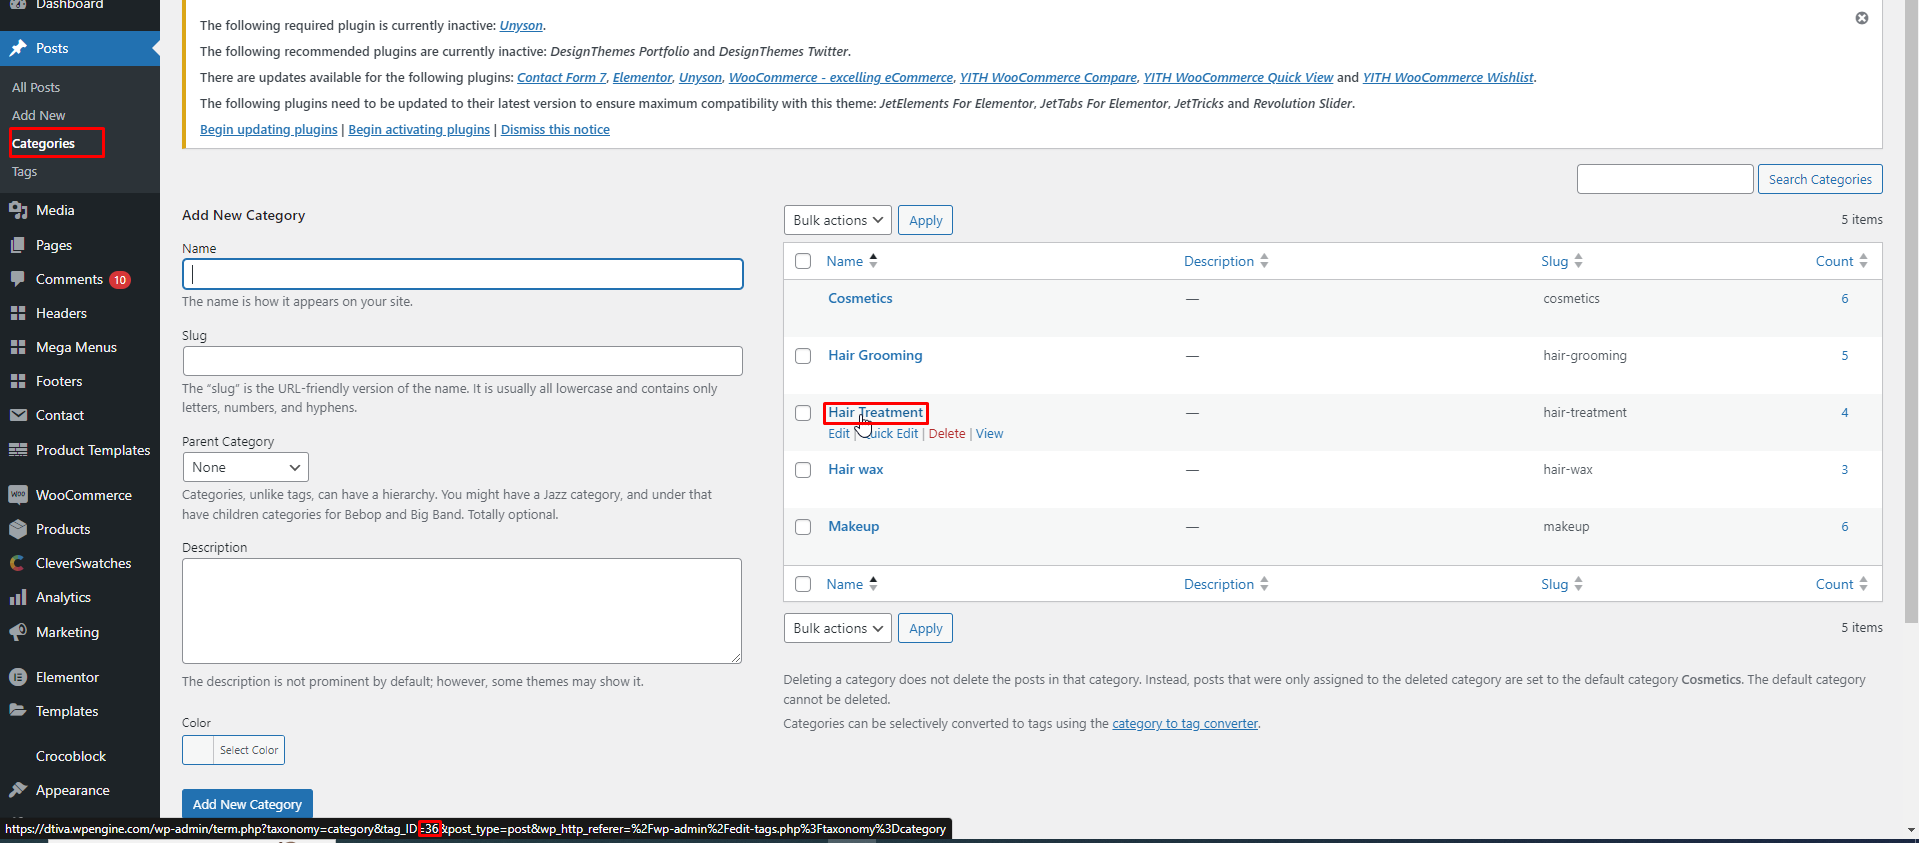Image resolution: width=1919 pixels, height=843 pixels.
Task: Click the Templates folder icon
Action: click(x=18, y=711)
